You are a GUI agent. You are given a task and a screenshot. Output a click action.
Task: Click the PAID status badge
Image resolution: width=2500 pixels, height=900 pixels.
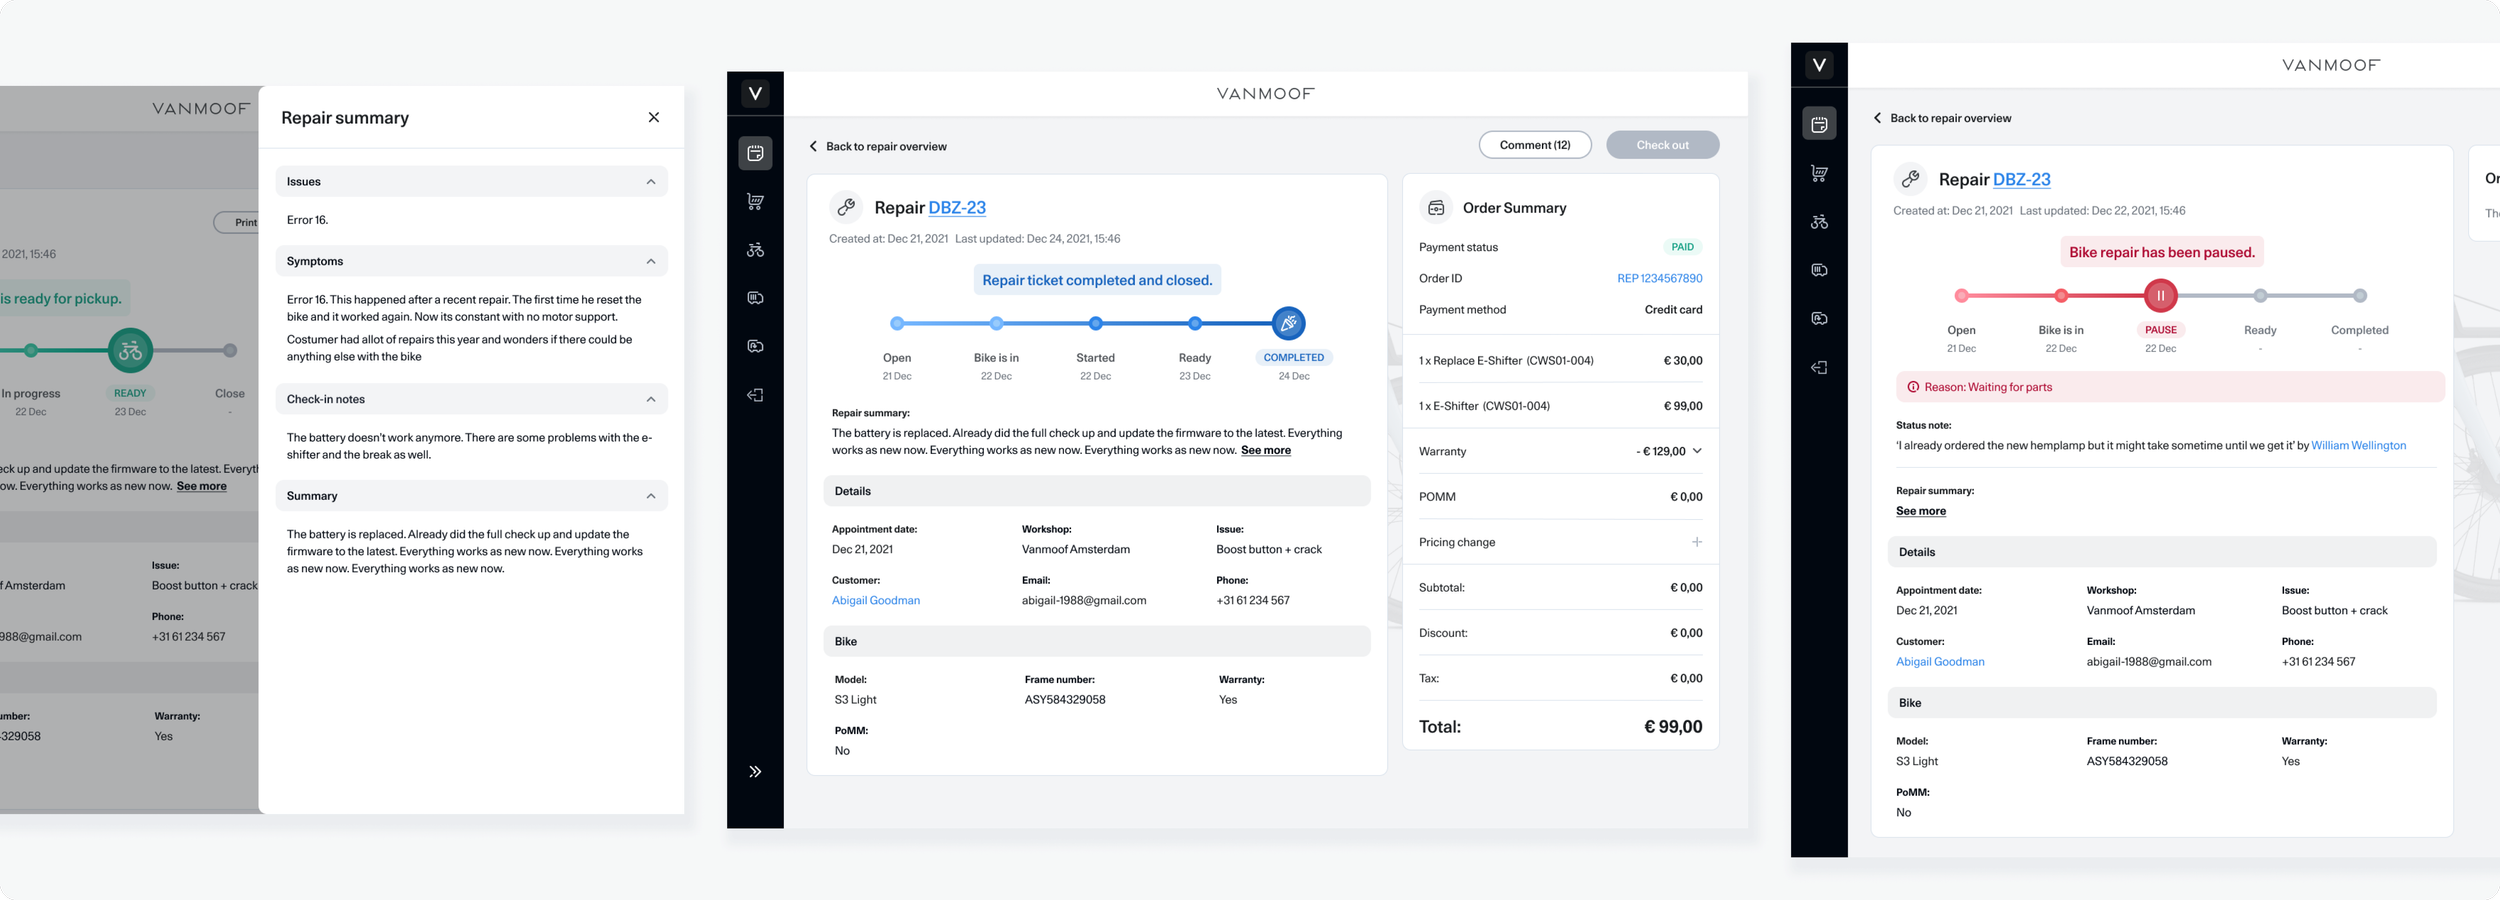point(1683,247)
